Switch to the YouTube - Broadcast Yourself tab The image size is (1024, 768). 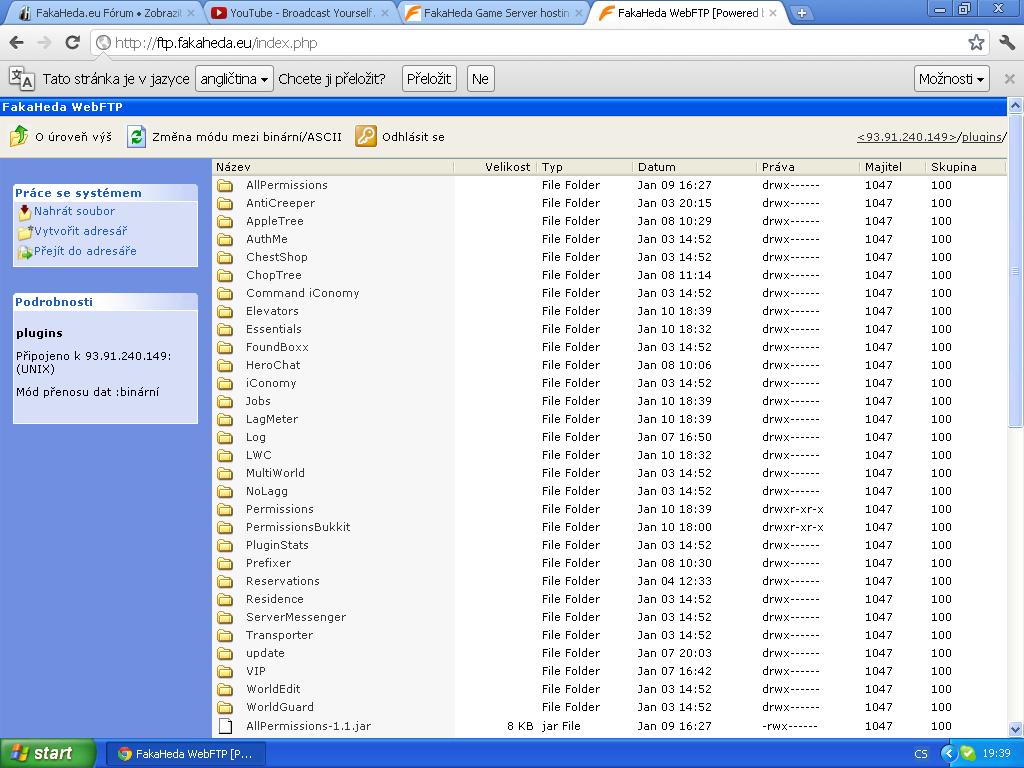coord(300,13)
